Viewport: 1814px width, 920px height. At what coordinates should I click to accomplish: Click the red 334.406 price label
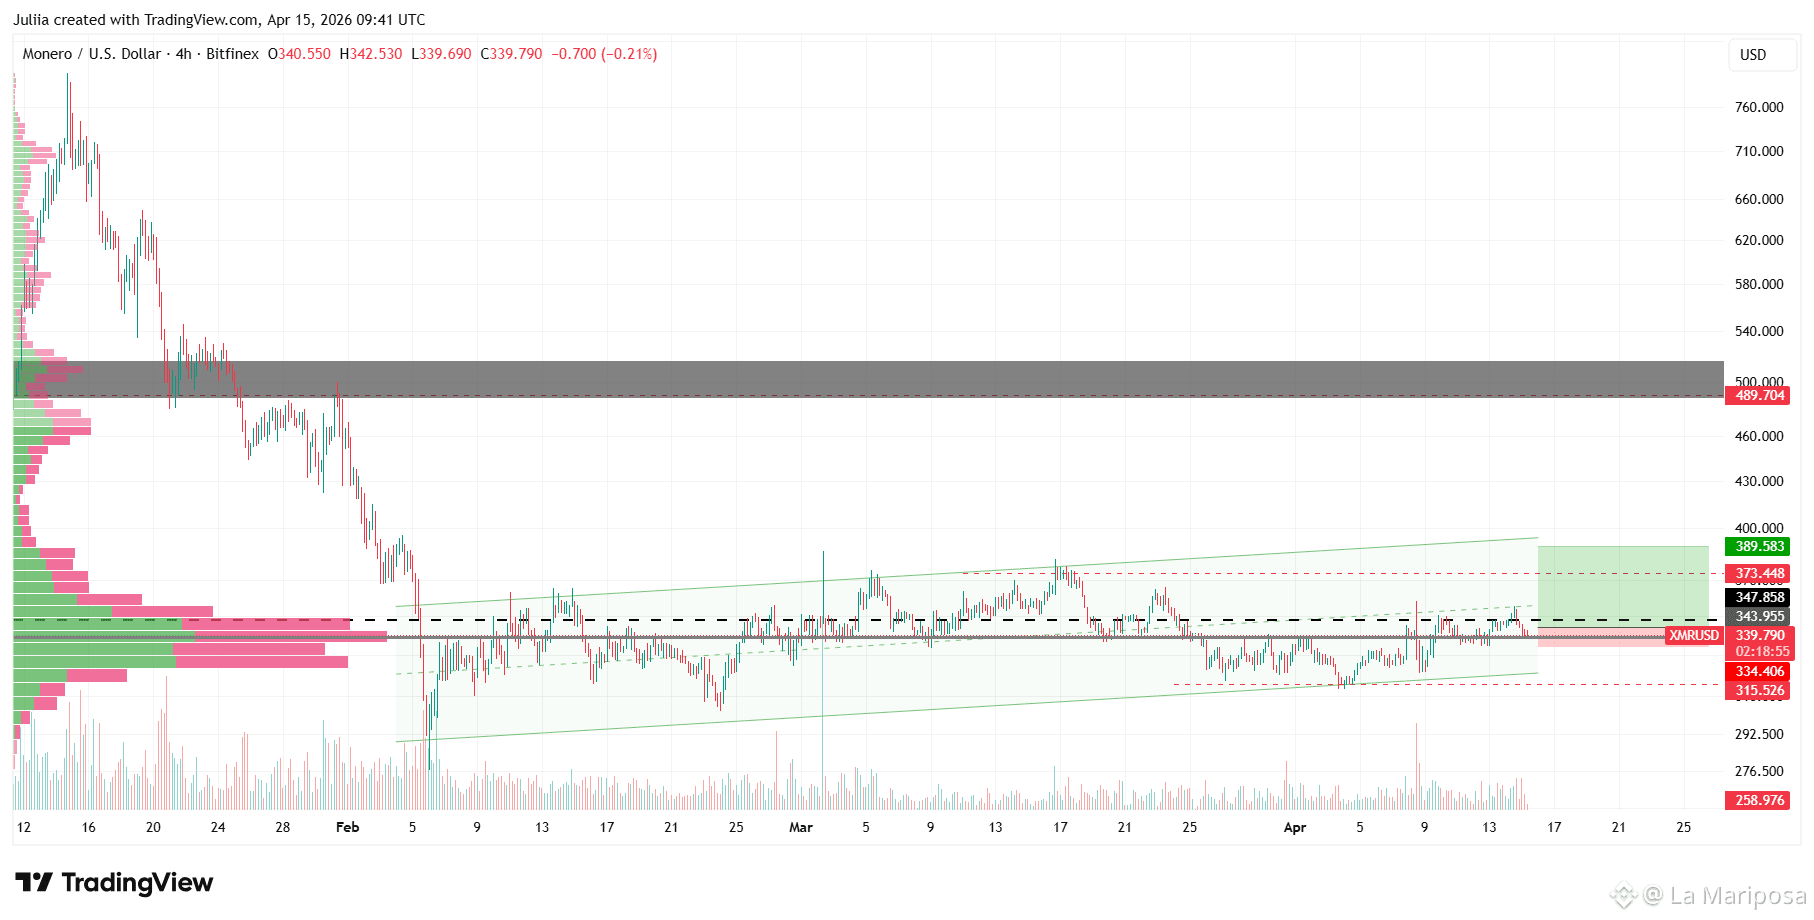click(x=1758, y=671)
